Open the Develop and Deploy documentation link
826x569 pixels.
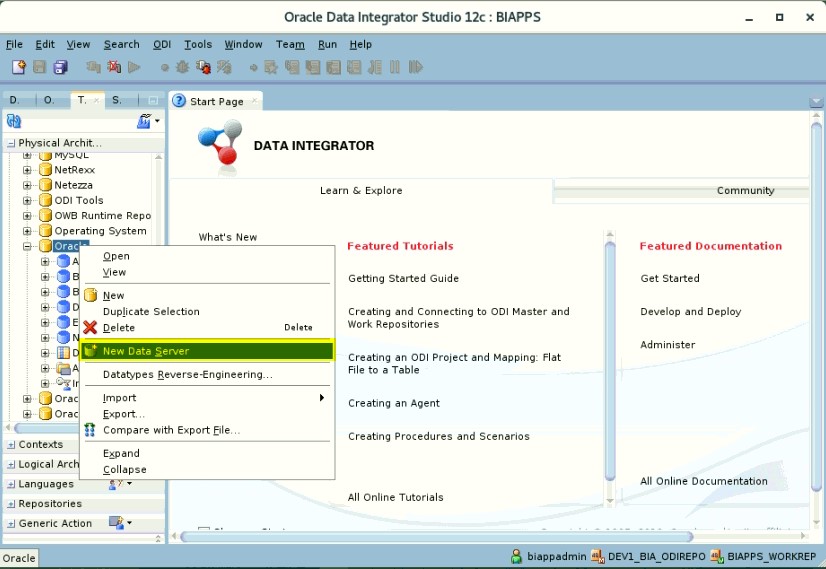tap(691, 311)
